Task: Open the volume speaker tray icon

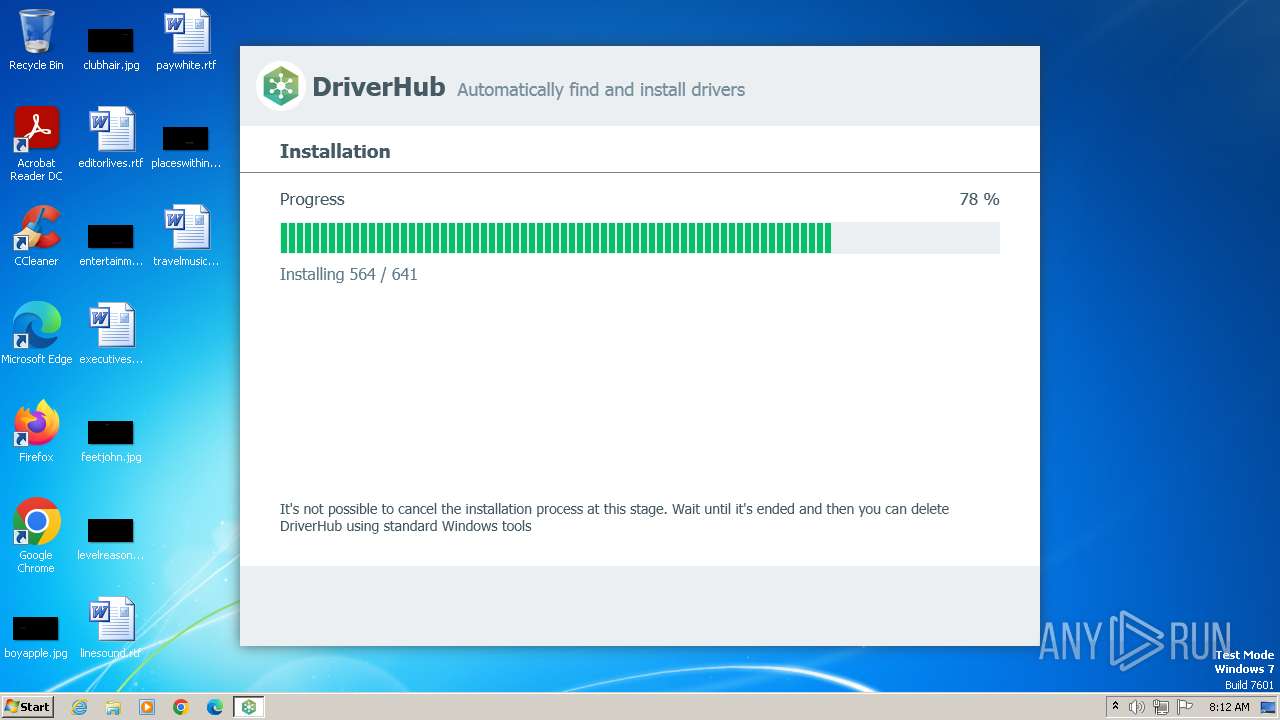Action: tap(1137, 707)
